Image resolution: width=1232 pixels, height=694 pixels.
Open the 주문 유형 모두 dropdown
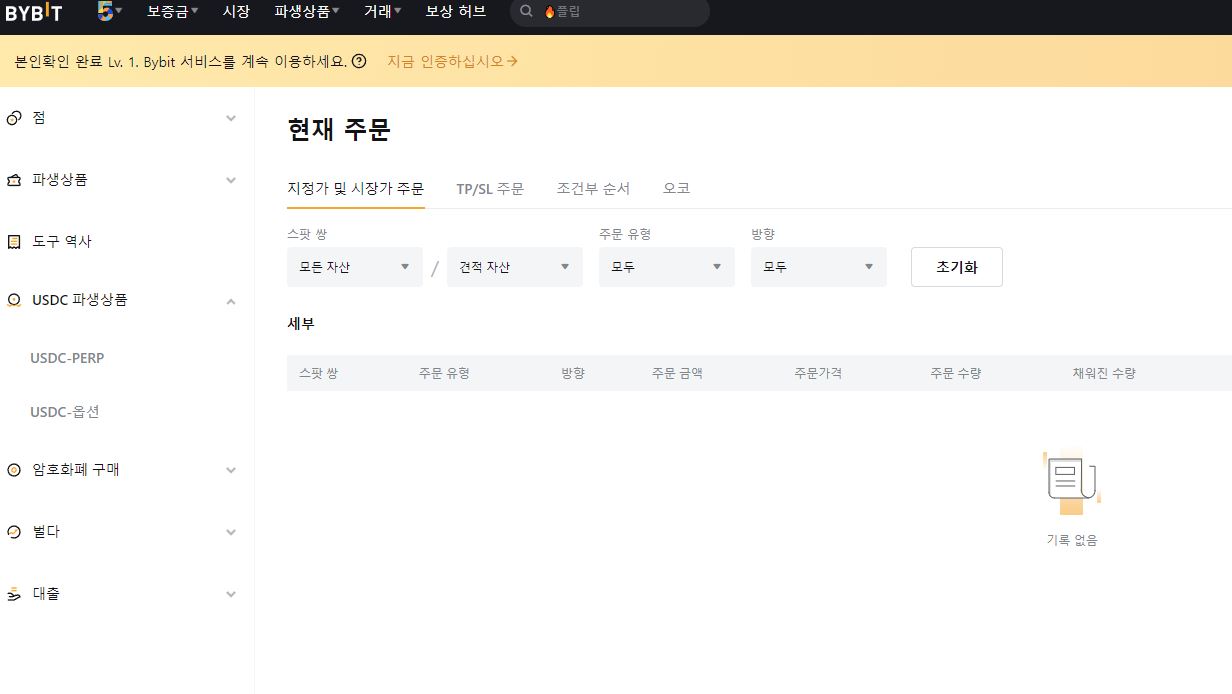[x=667, y=267]
